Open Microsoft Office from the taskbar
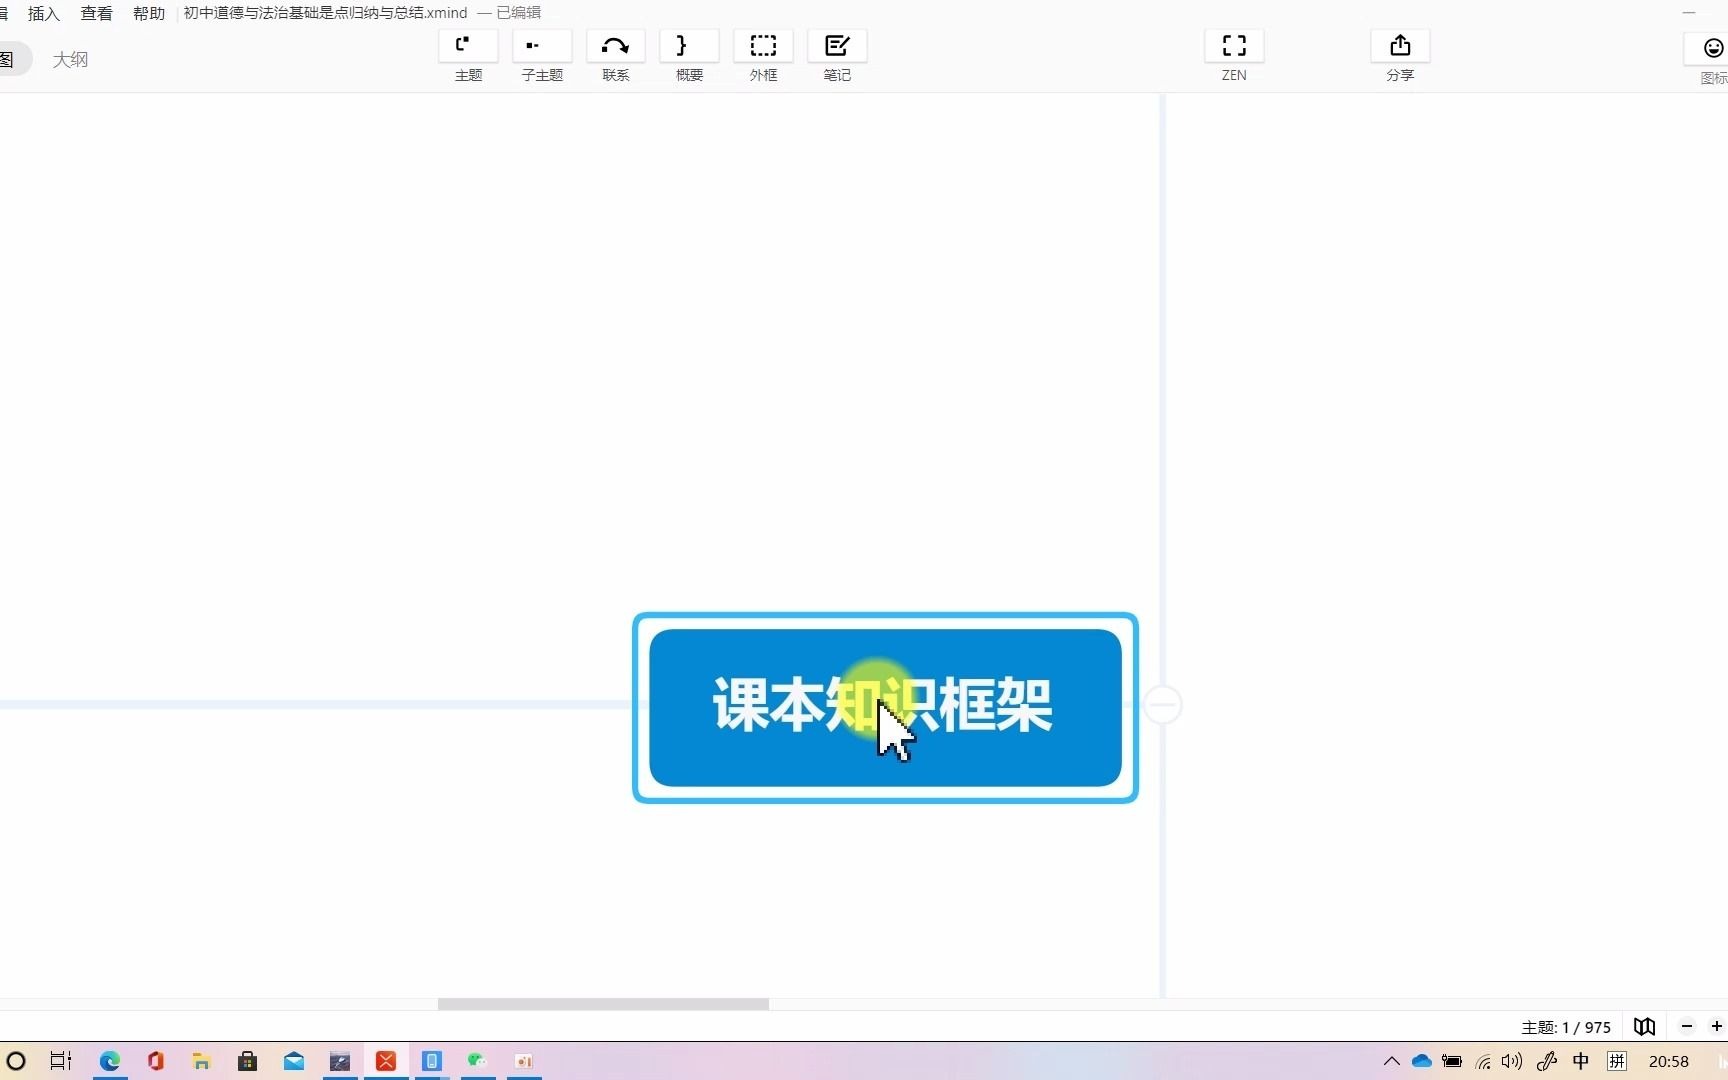1728x1080 pixels. pyautogui.click(x=155, y=1061)
